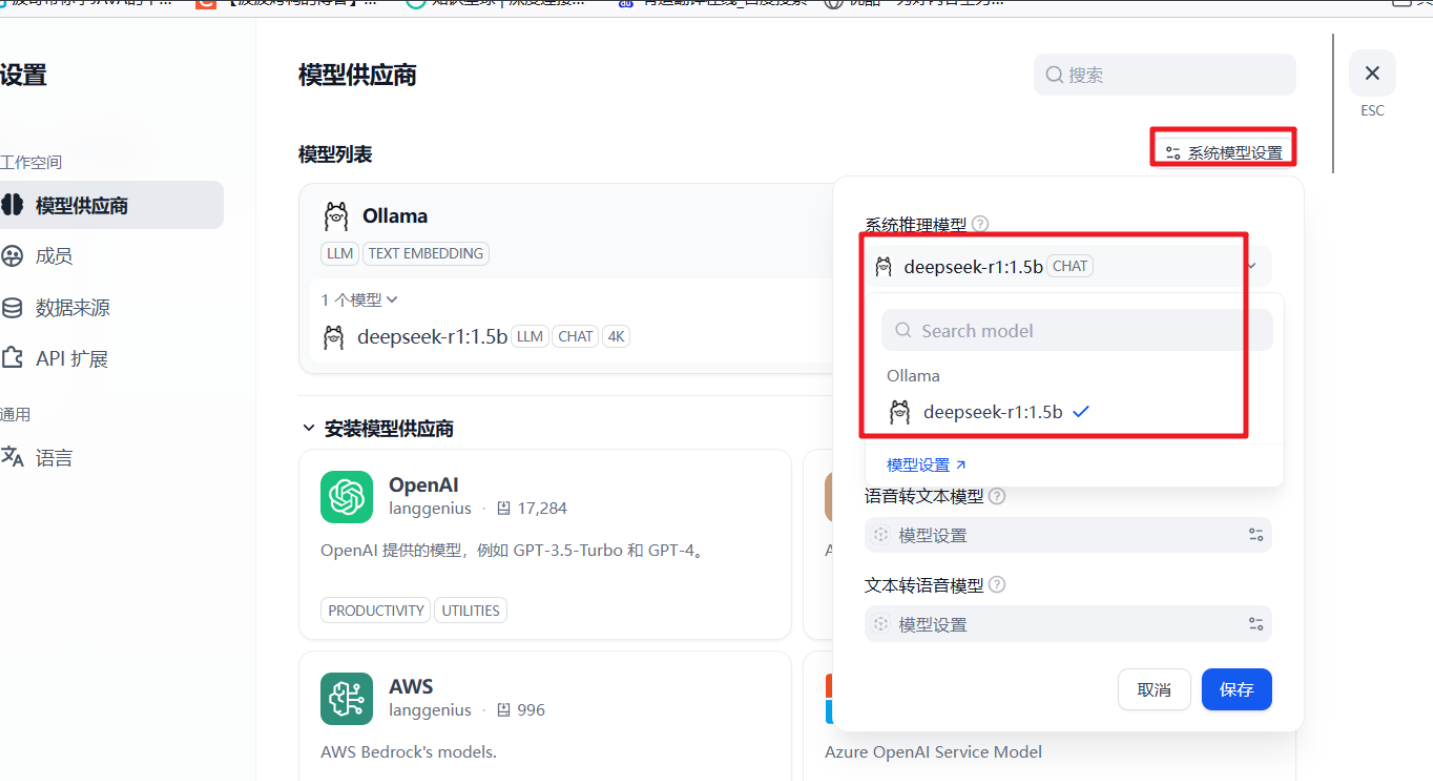Viewport: 1433px width, 781px height.
Task: Click the 取消 button
Action: click(x=1154, y=690)
